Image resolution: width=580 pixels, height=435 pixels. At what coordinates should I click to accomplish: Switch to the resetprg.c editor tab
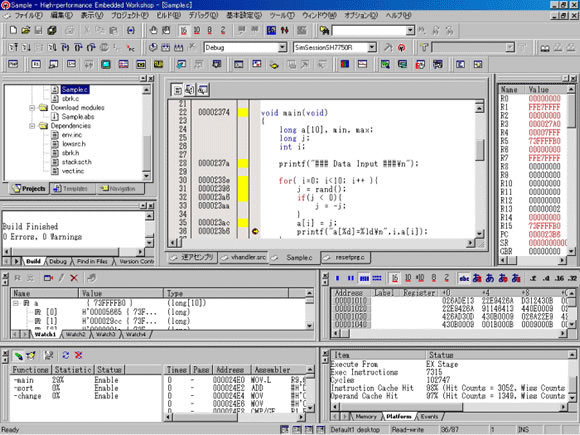click(345, 257)
